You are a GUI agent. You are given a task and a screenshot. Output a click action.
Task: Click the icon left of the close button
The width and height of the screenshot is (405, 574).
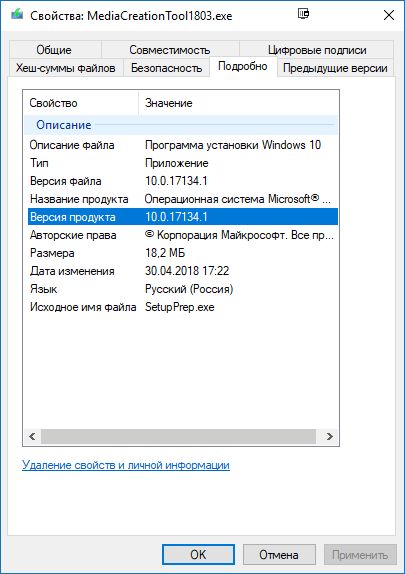(x=303, y=14)
